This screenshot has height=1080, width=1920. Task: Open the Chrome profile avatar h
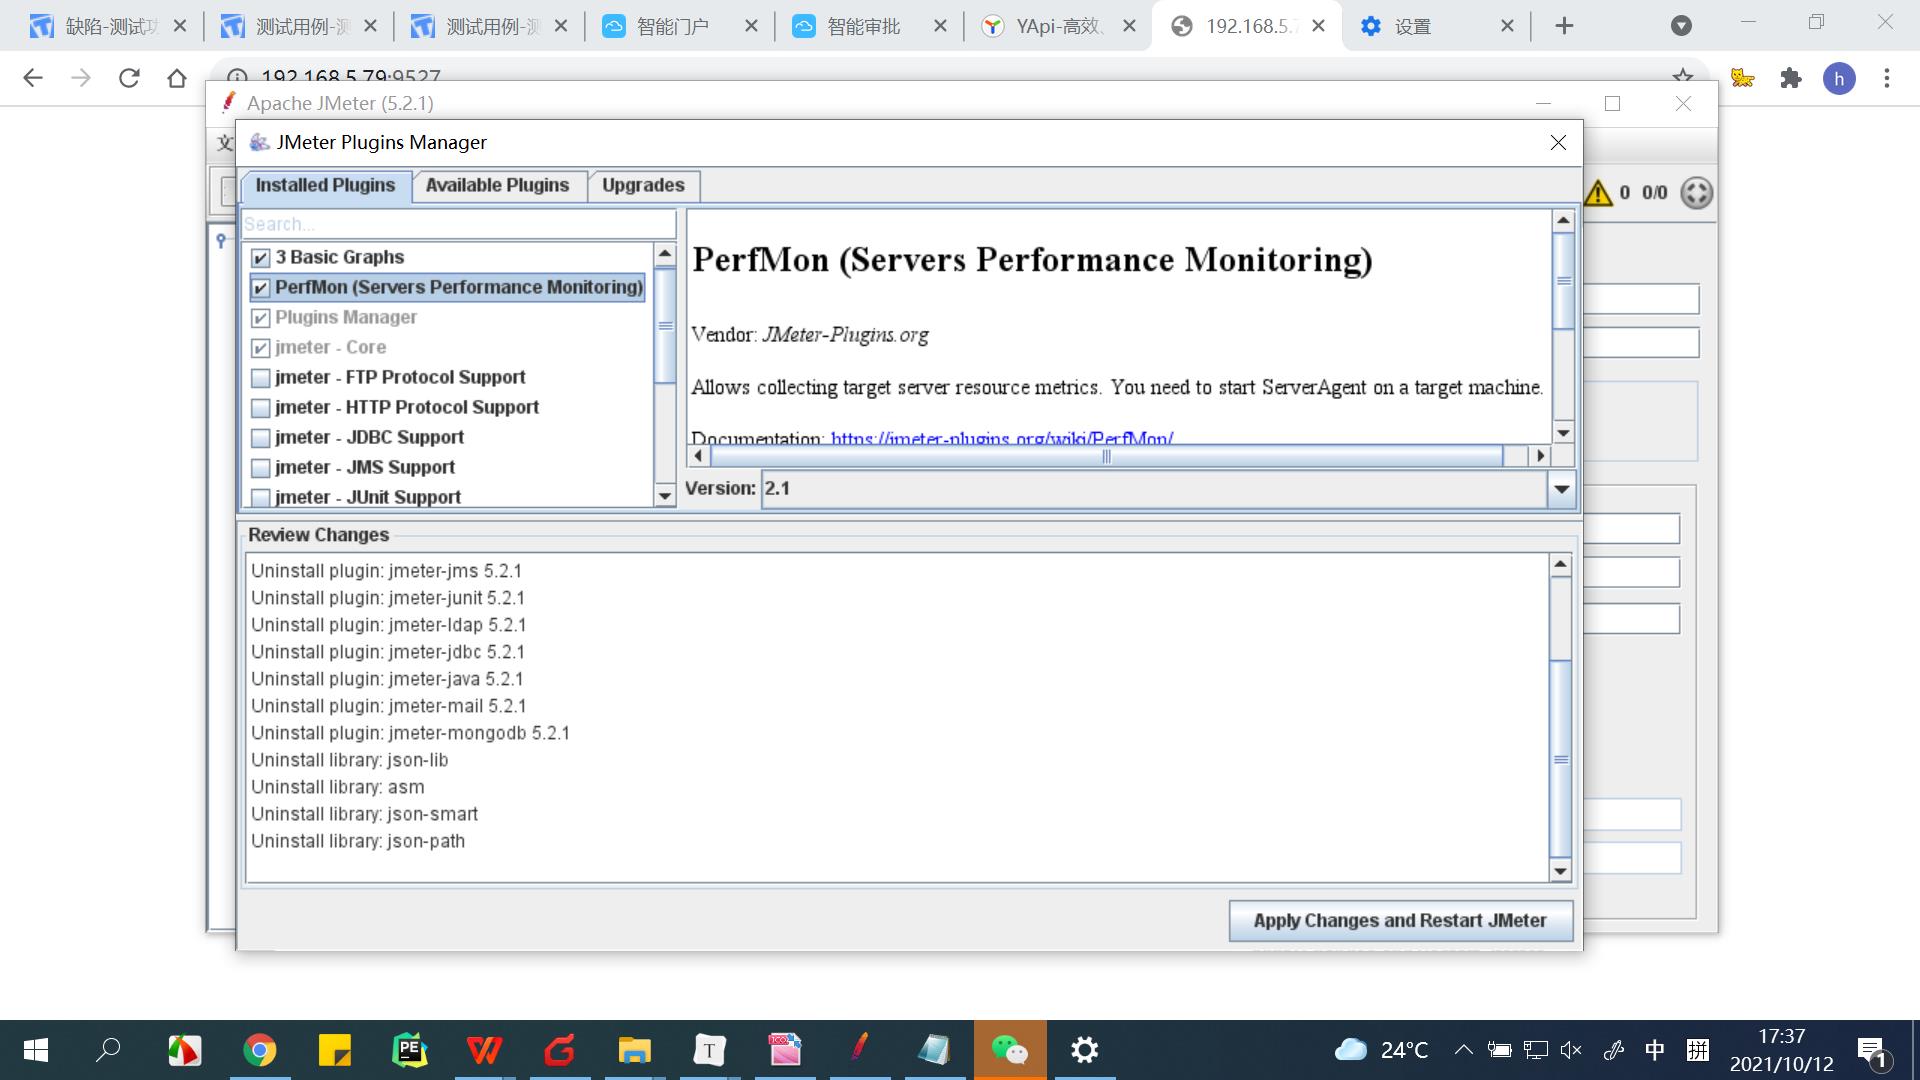(x=1839, y=78)
